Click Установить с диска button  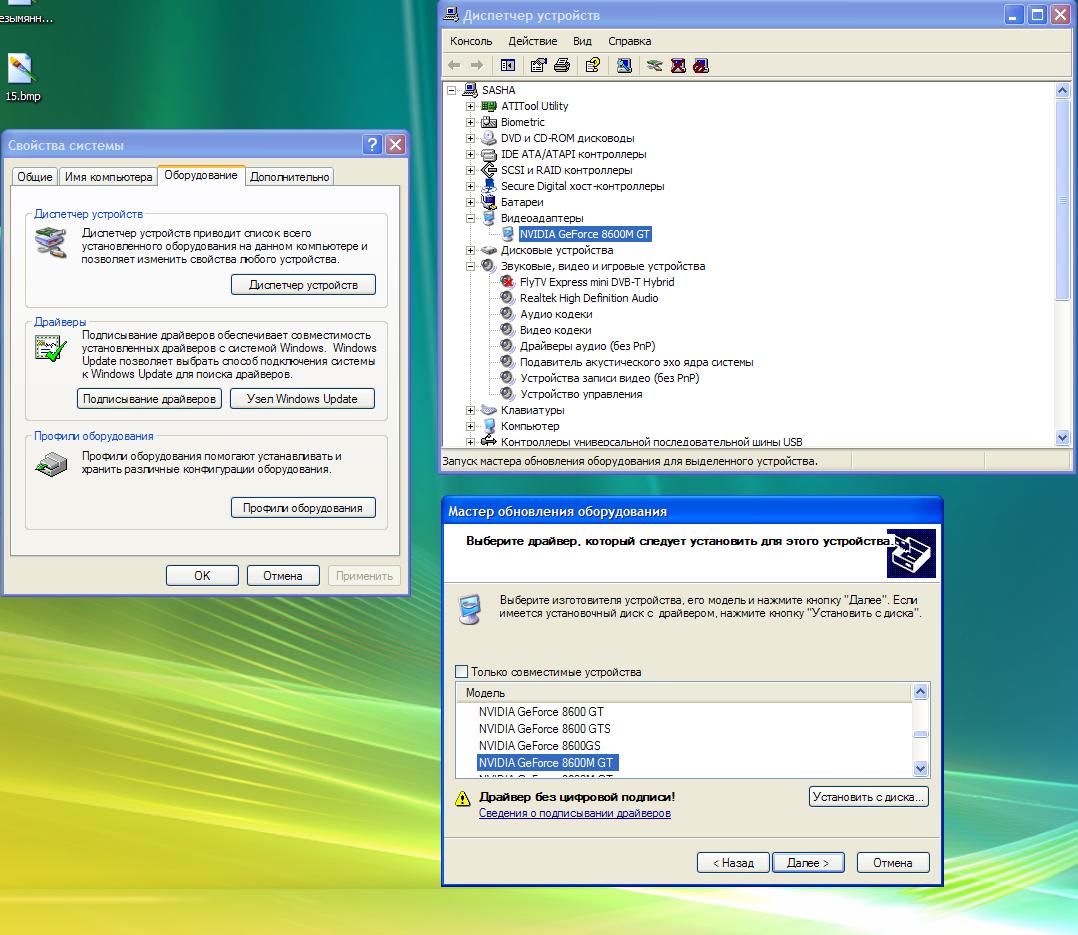tap(869, 797)
